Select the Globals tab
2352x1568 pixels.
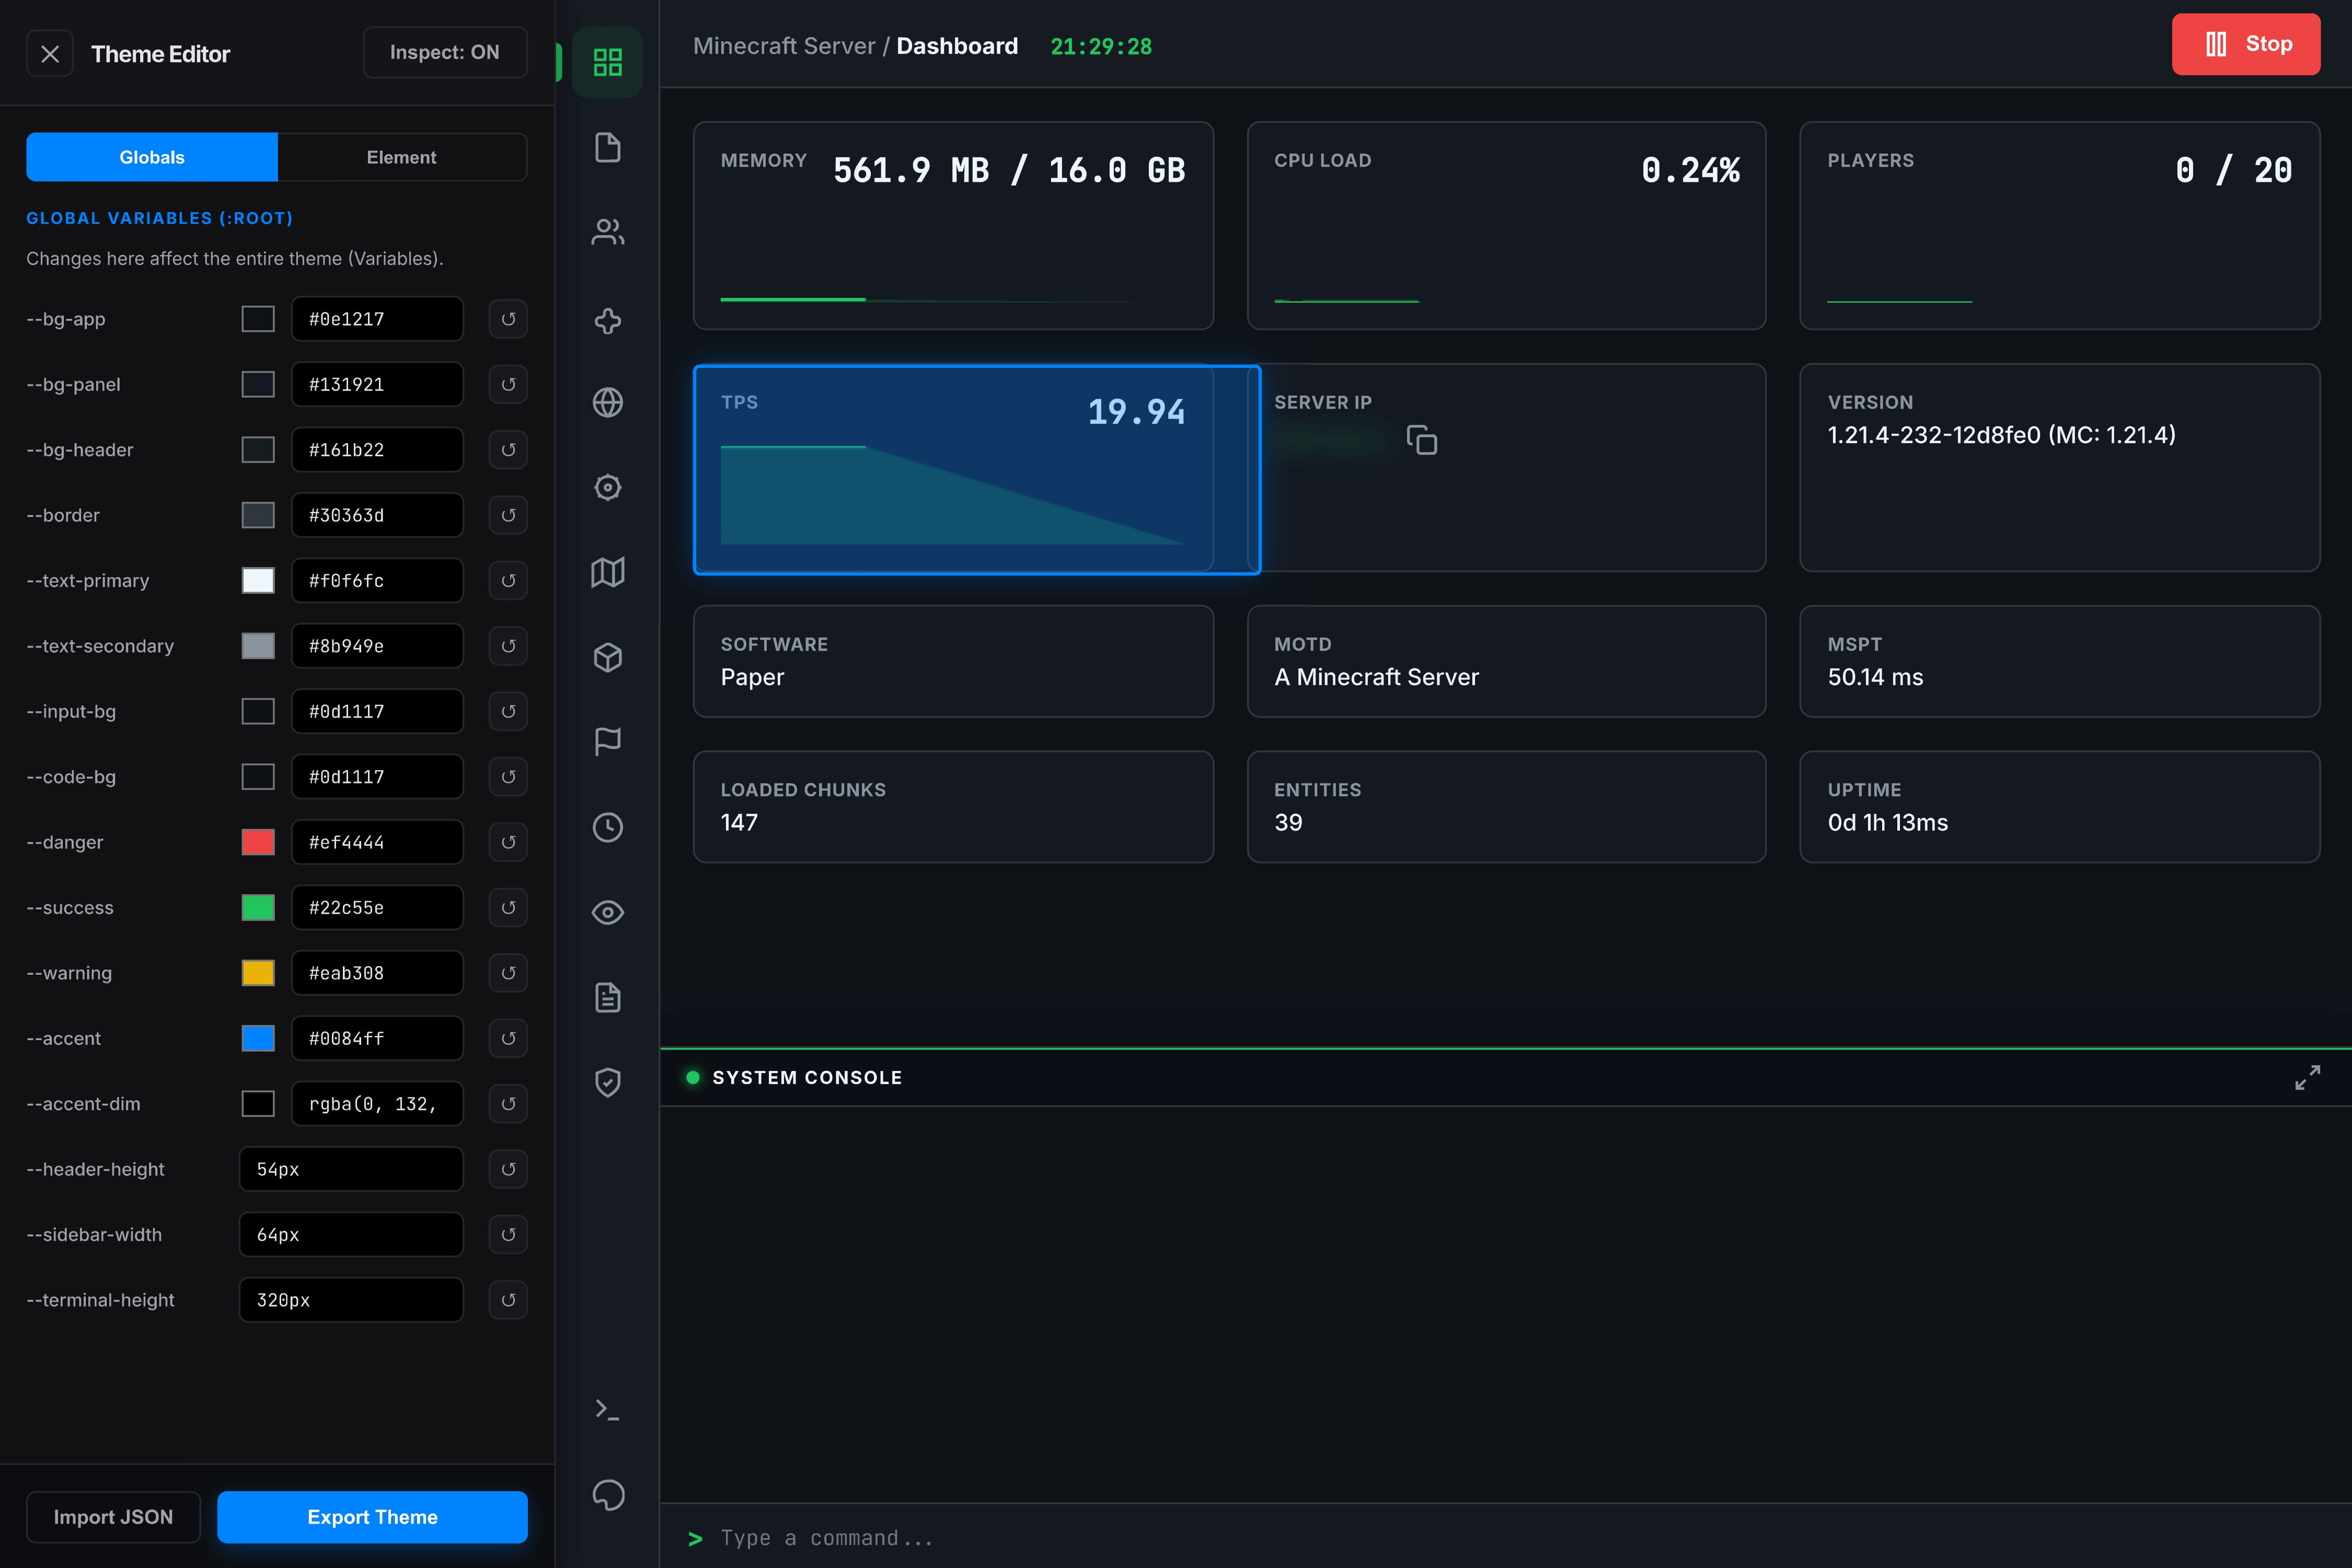click(152, 157)
